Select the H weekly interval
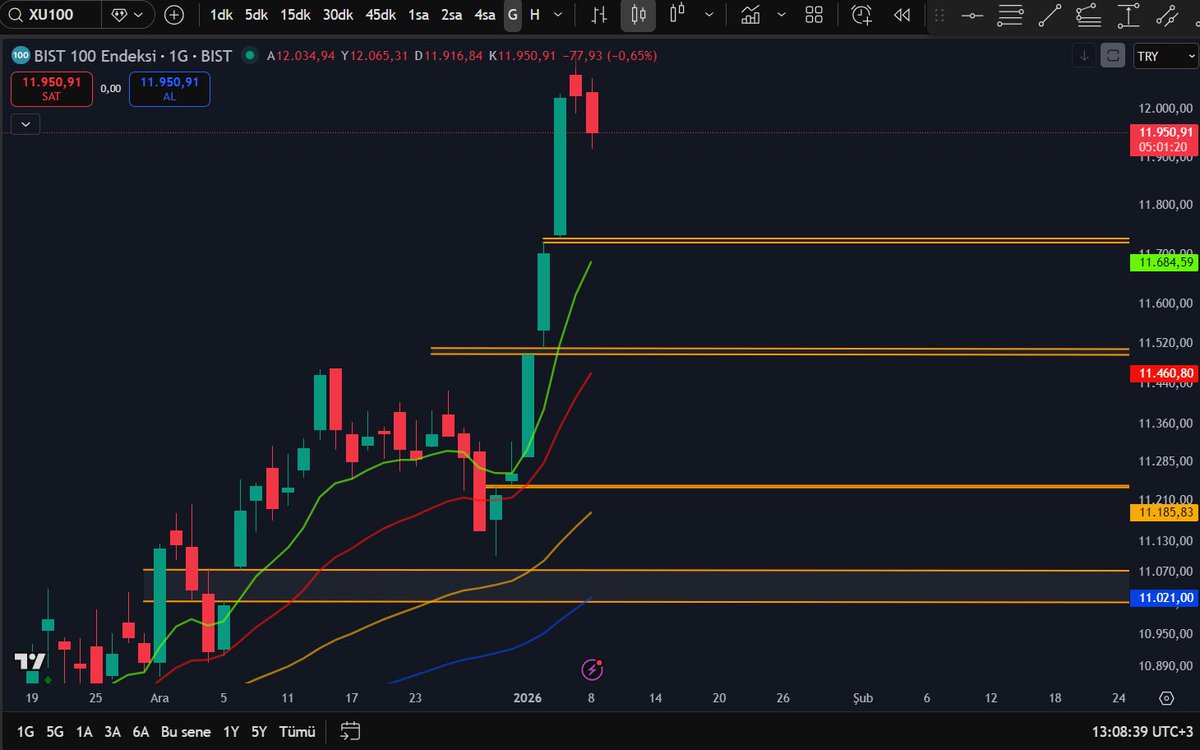1200x750 pixels. point(535,15)
